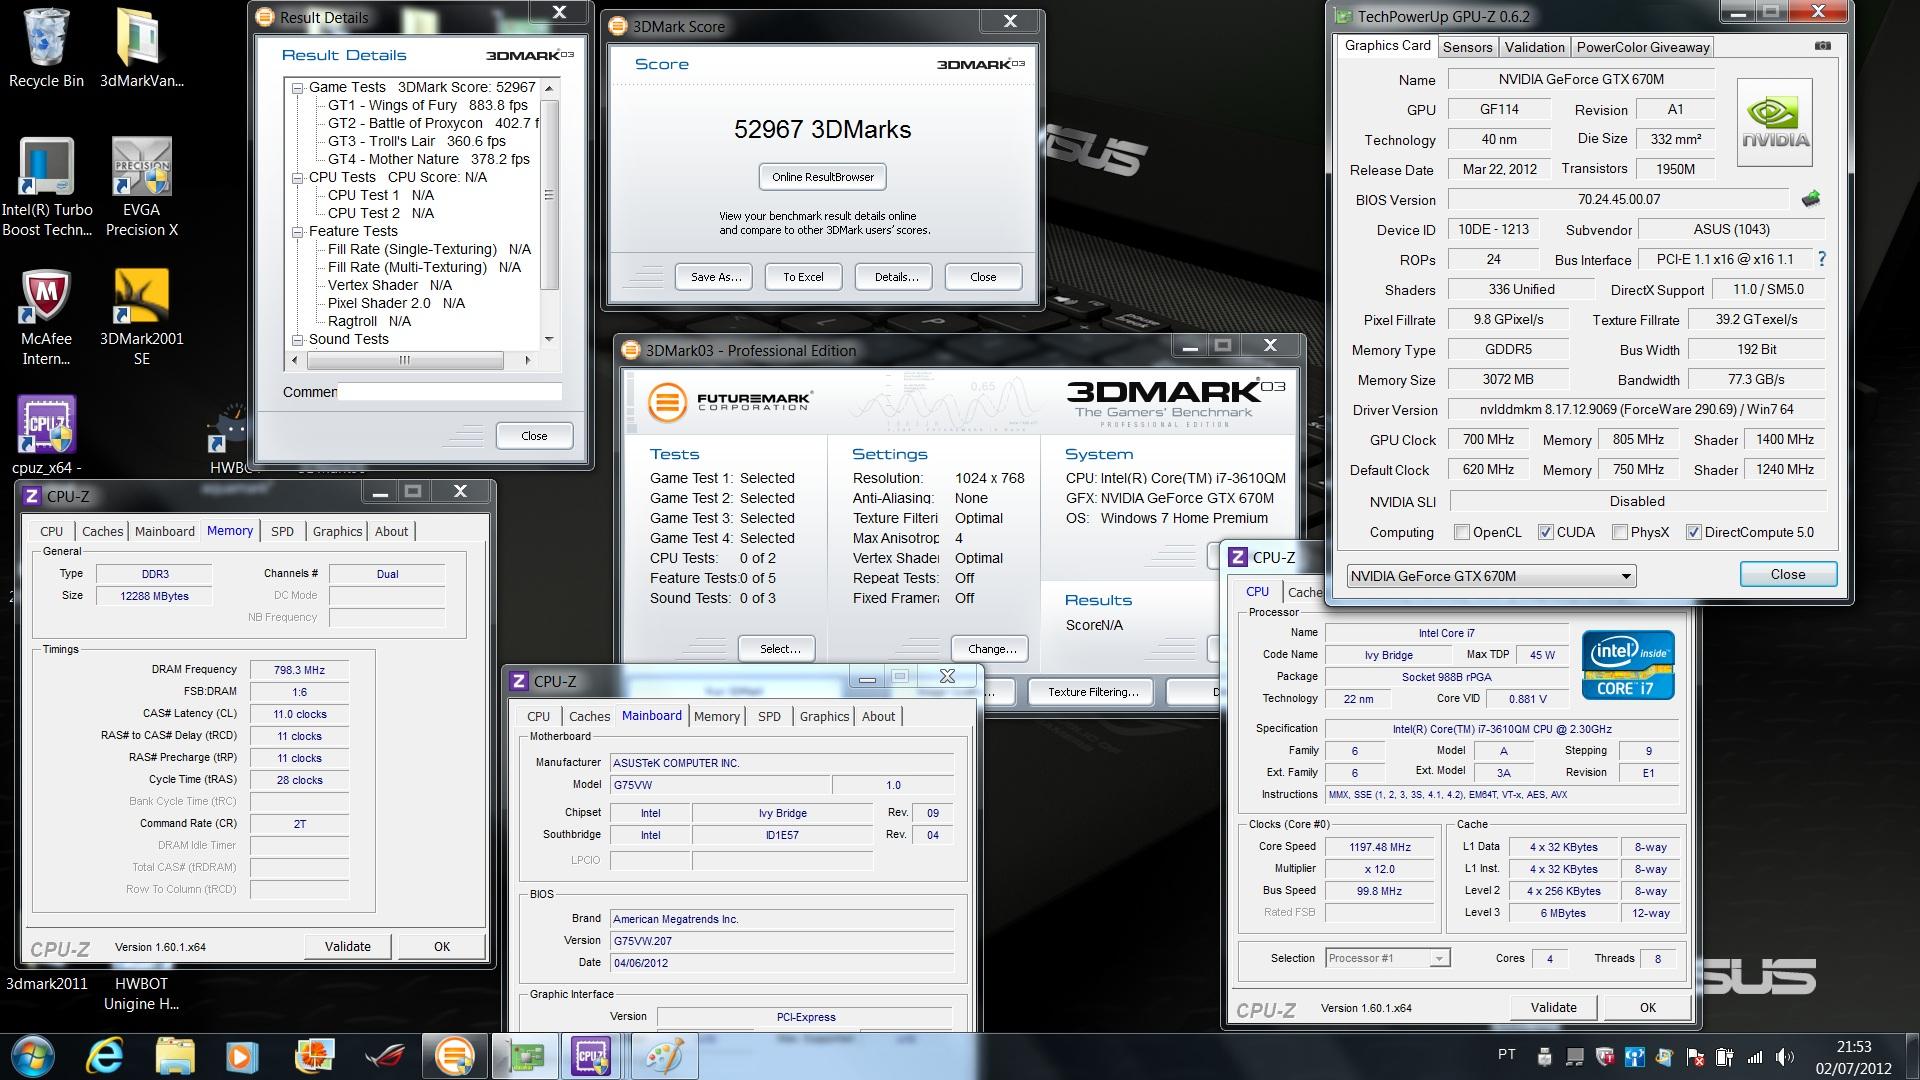Viewport: 1920px width, 1080px height.
Task: Click To Excel button
Action: point(803,277)
